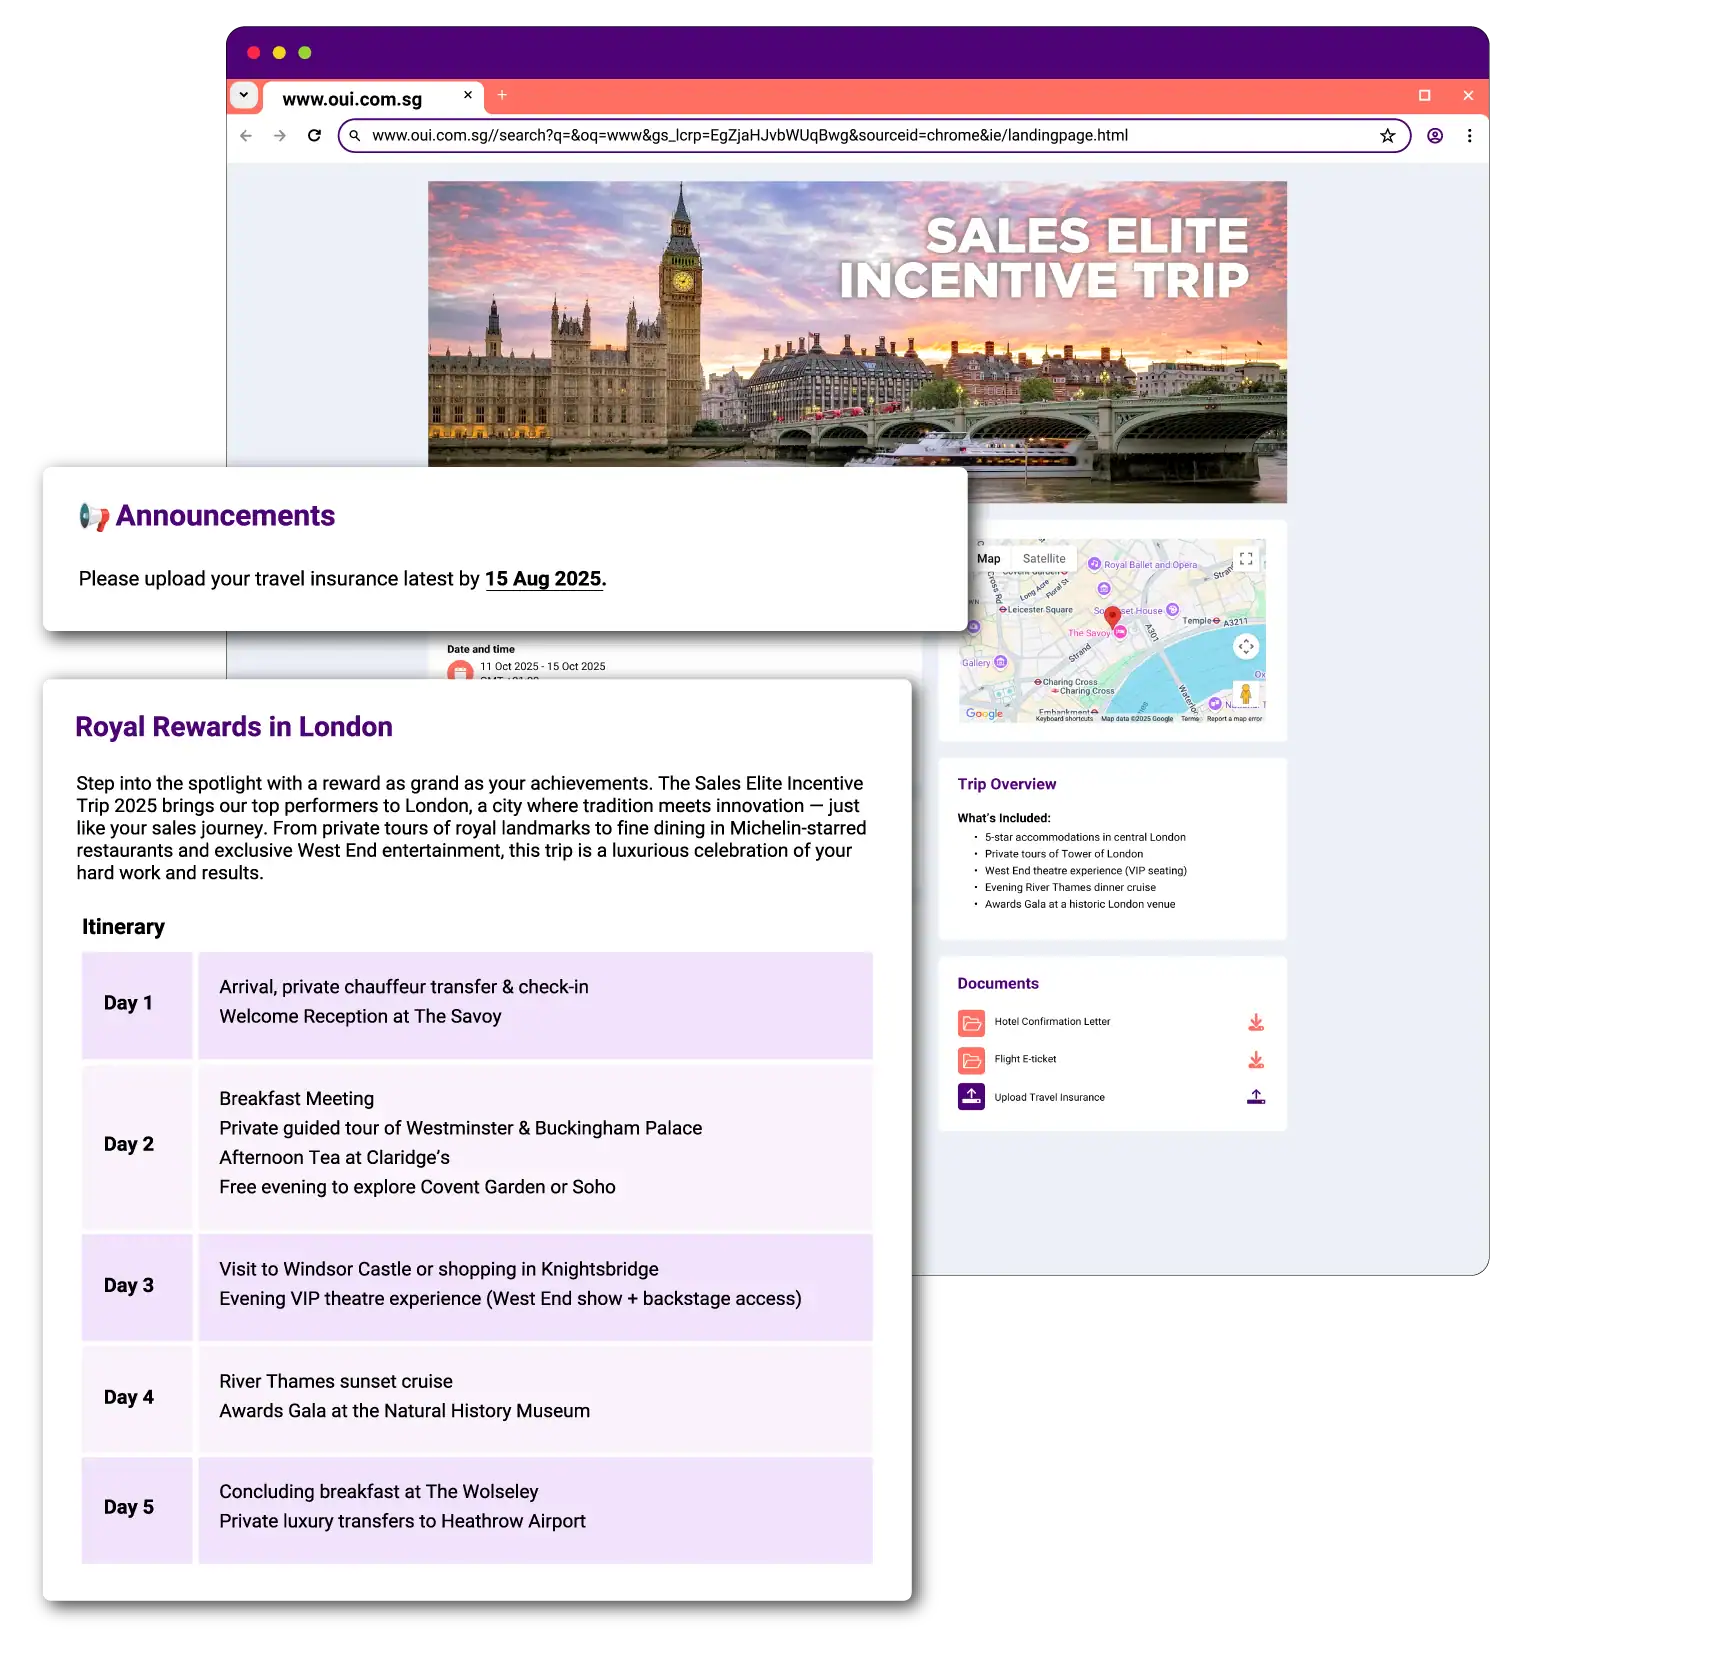Open the Report a map error link
This screenshot has height=1657, width=1731.
1234,719
